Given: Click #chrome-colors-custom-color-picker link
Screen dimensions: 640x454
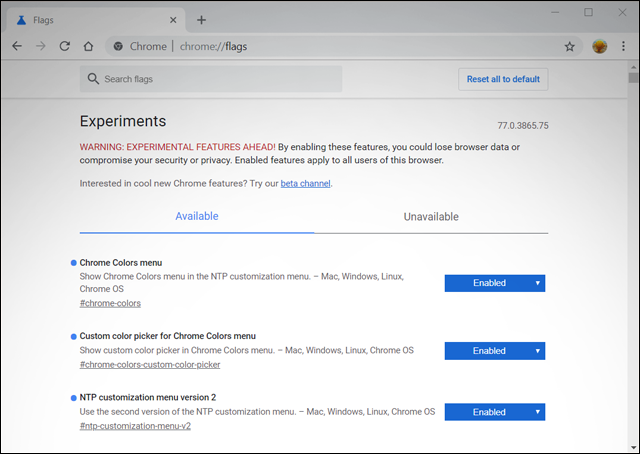Looking at the screenshot, I should point(150,365).
